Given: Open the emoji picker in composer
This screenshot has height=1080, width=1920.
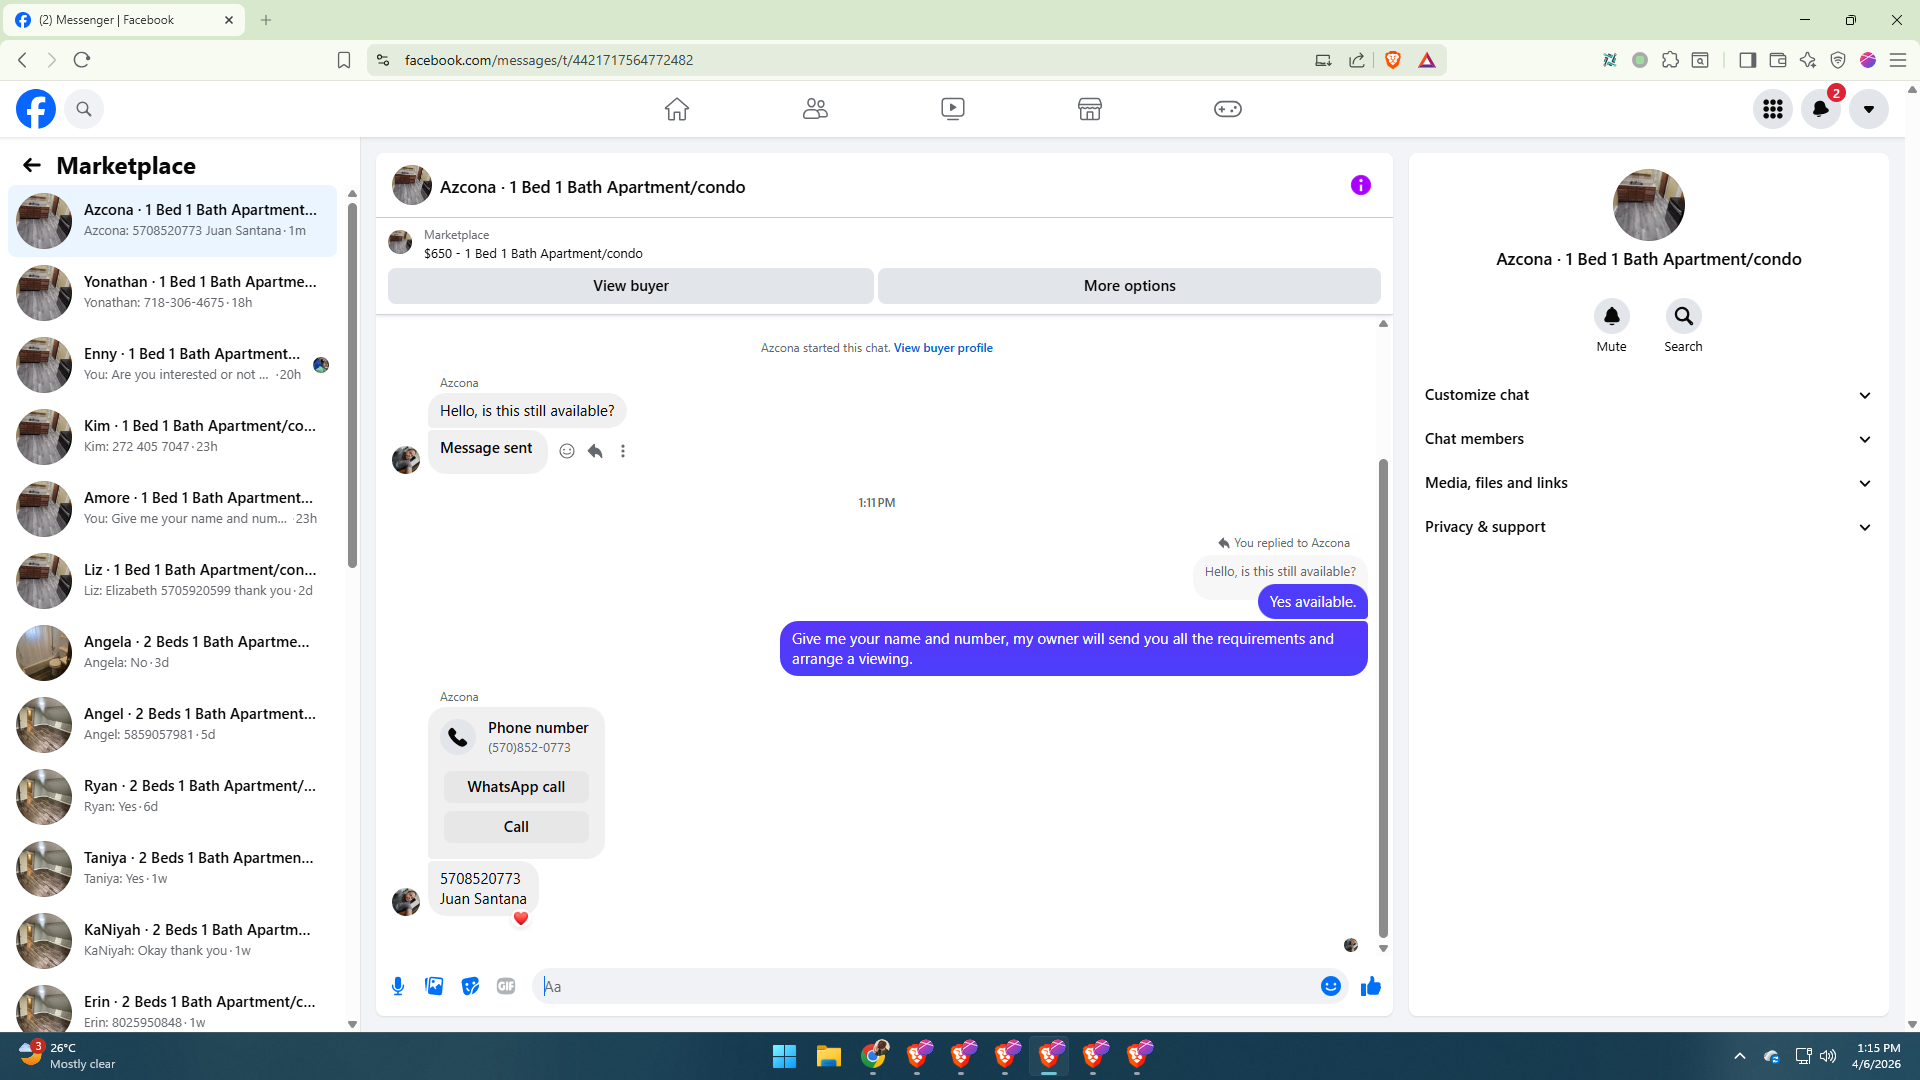Looking at the screenshot, I should point(1331,986).
